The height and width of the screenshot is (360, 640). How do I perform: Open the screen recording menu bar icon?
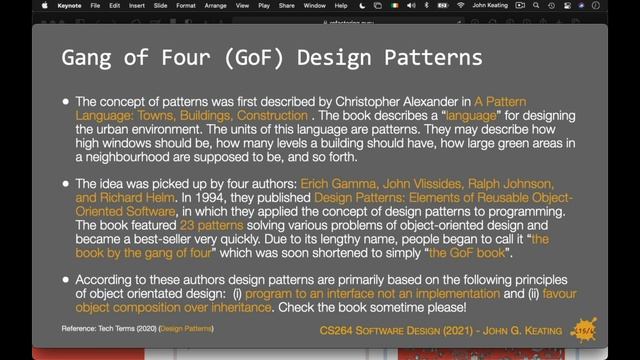pyautogui.click(x=520, y=6)
